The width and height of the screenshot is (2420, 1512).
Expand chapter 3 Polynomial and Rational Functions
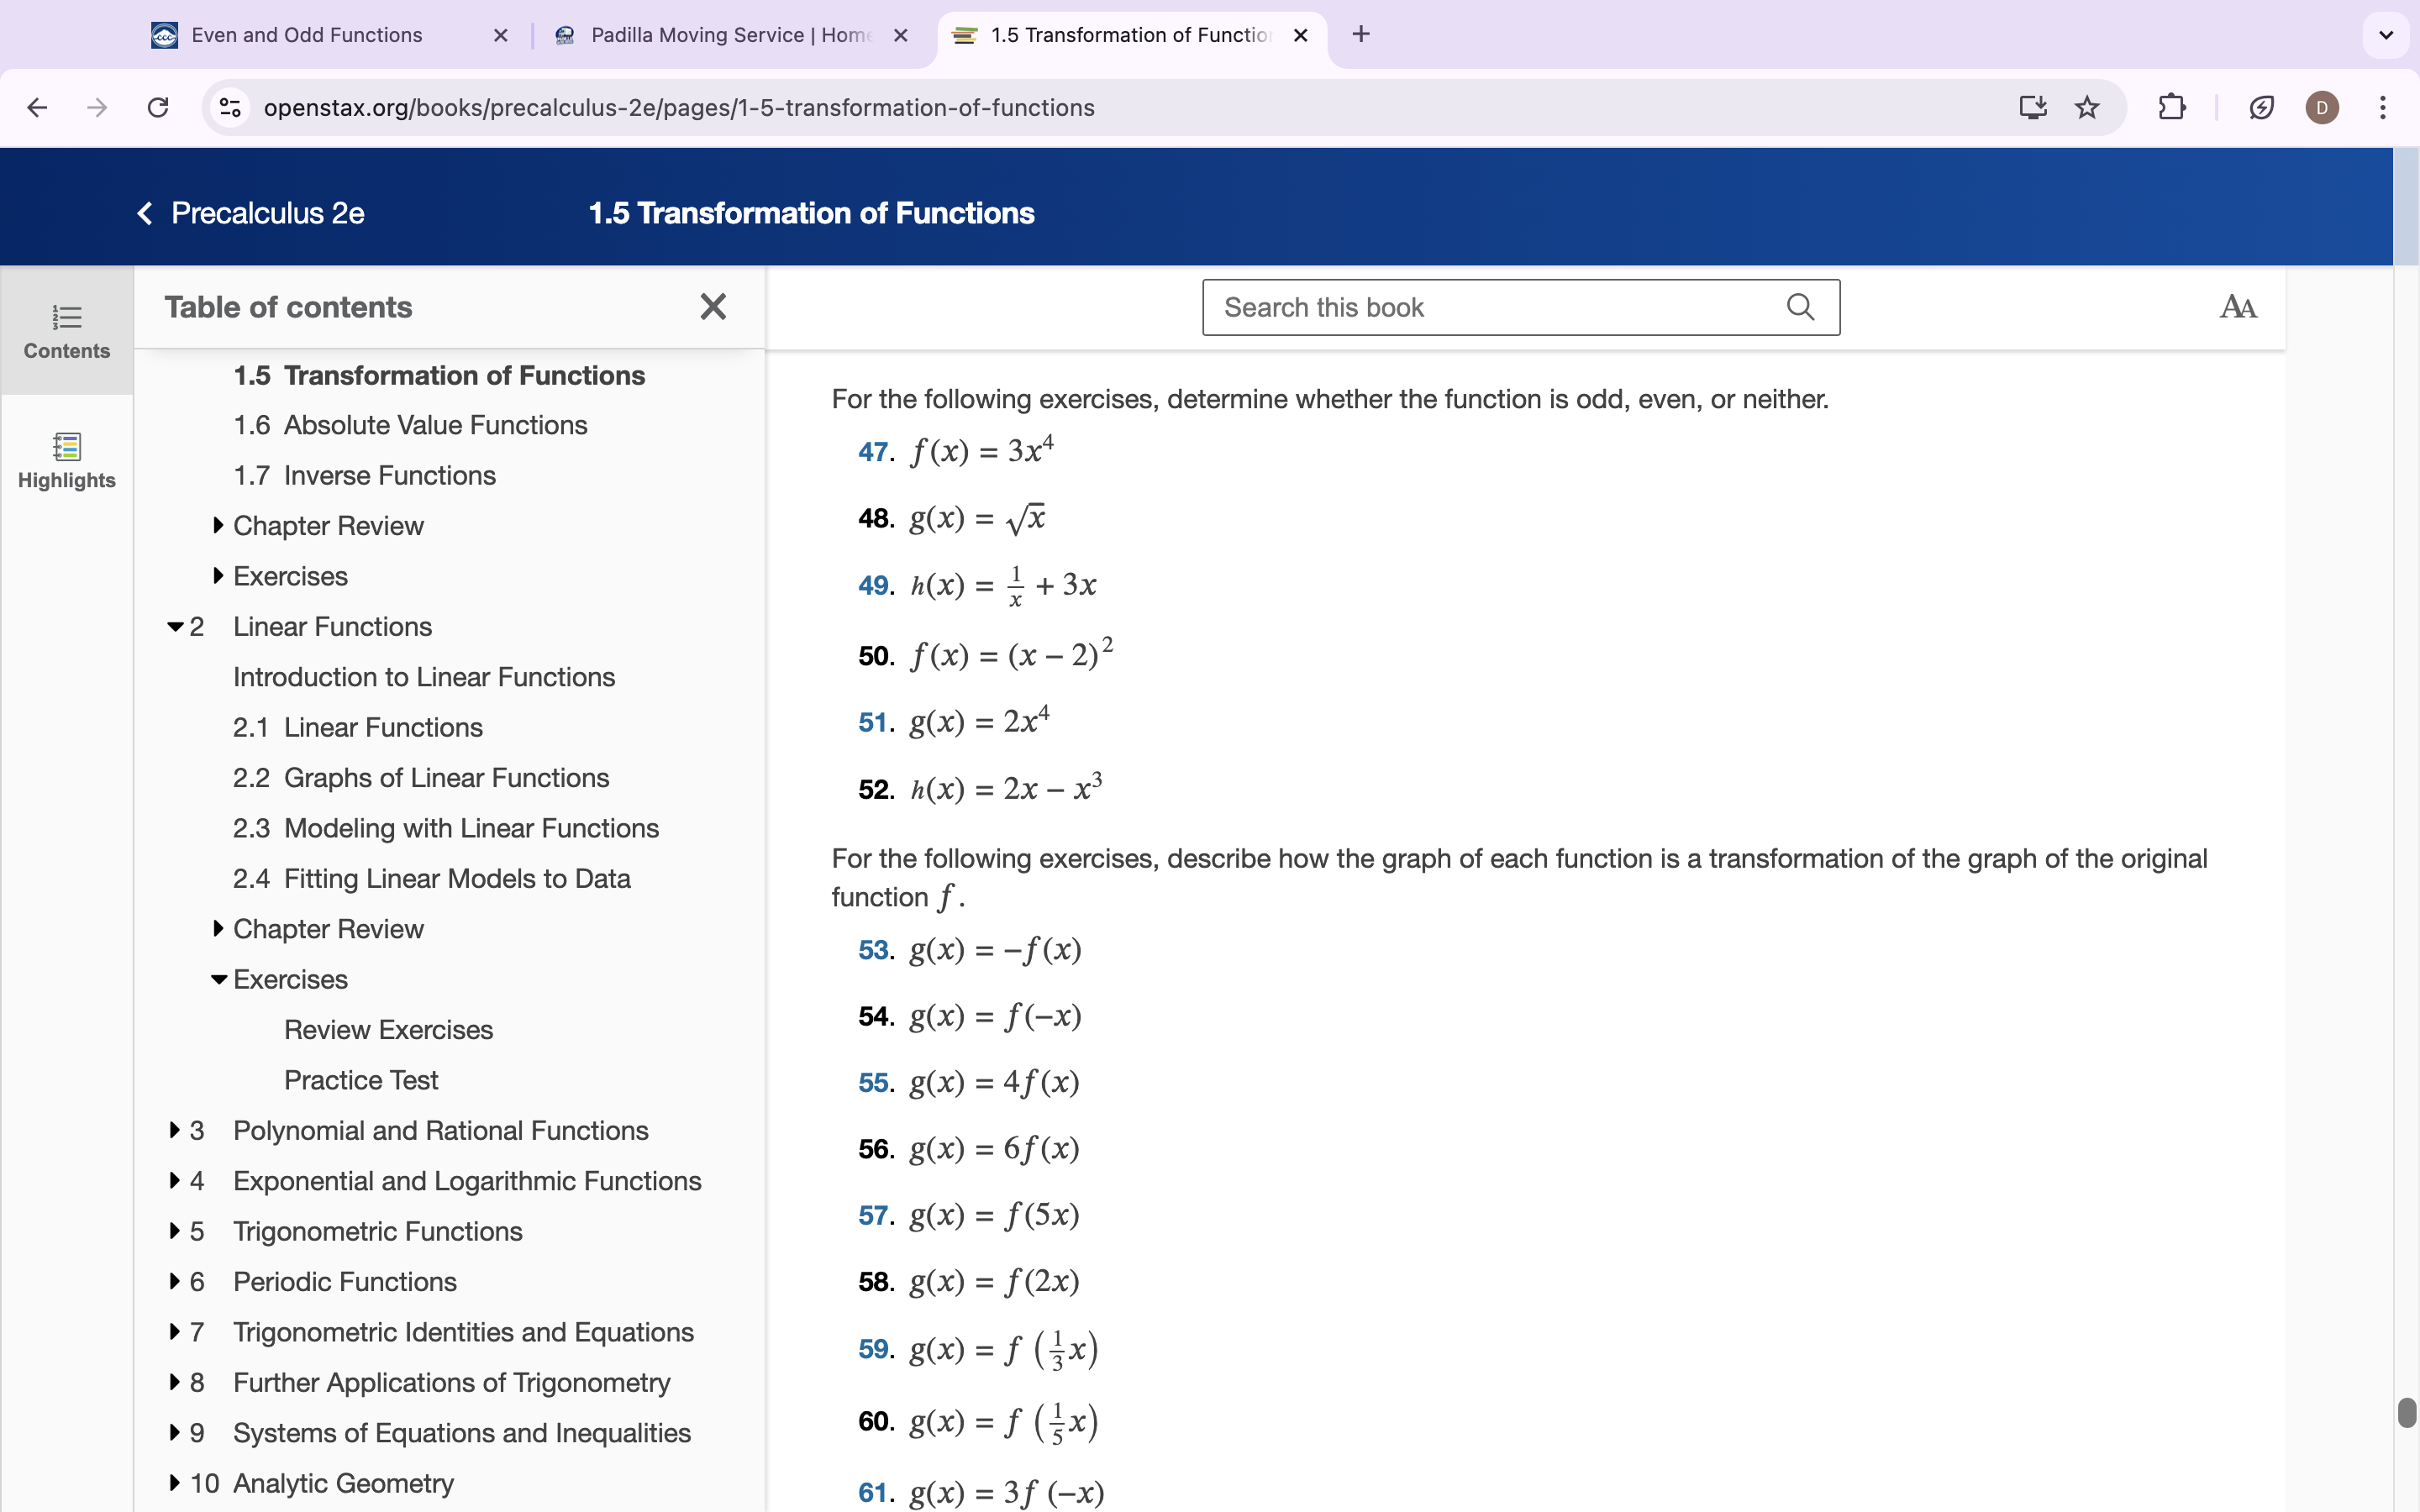pyautogui.click(x=176, y=1130)
